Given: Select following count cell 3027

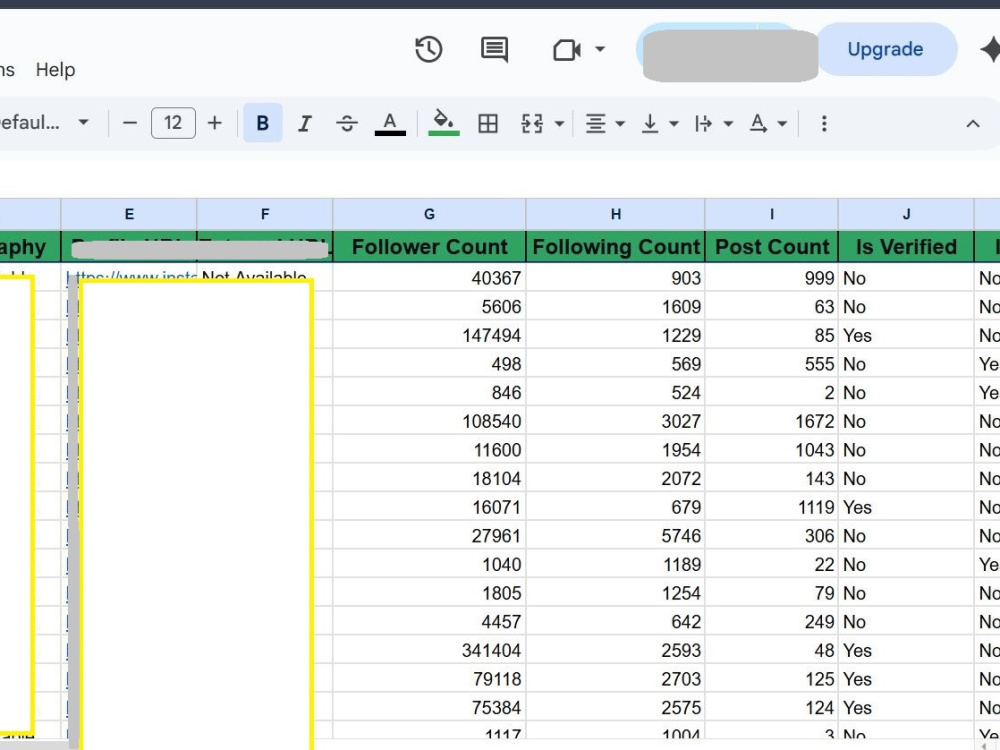Looking at the screenshot, I should [615, 422].
